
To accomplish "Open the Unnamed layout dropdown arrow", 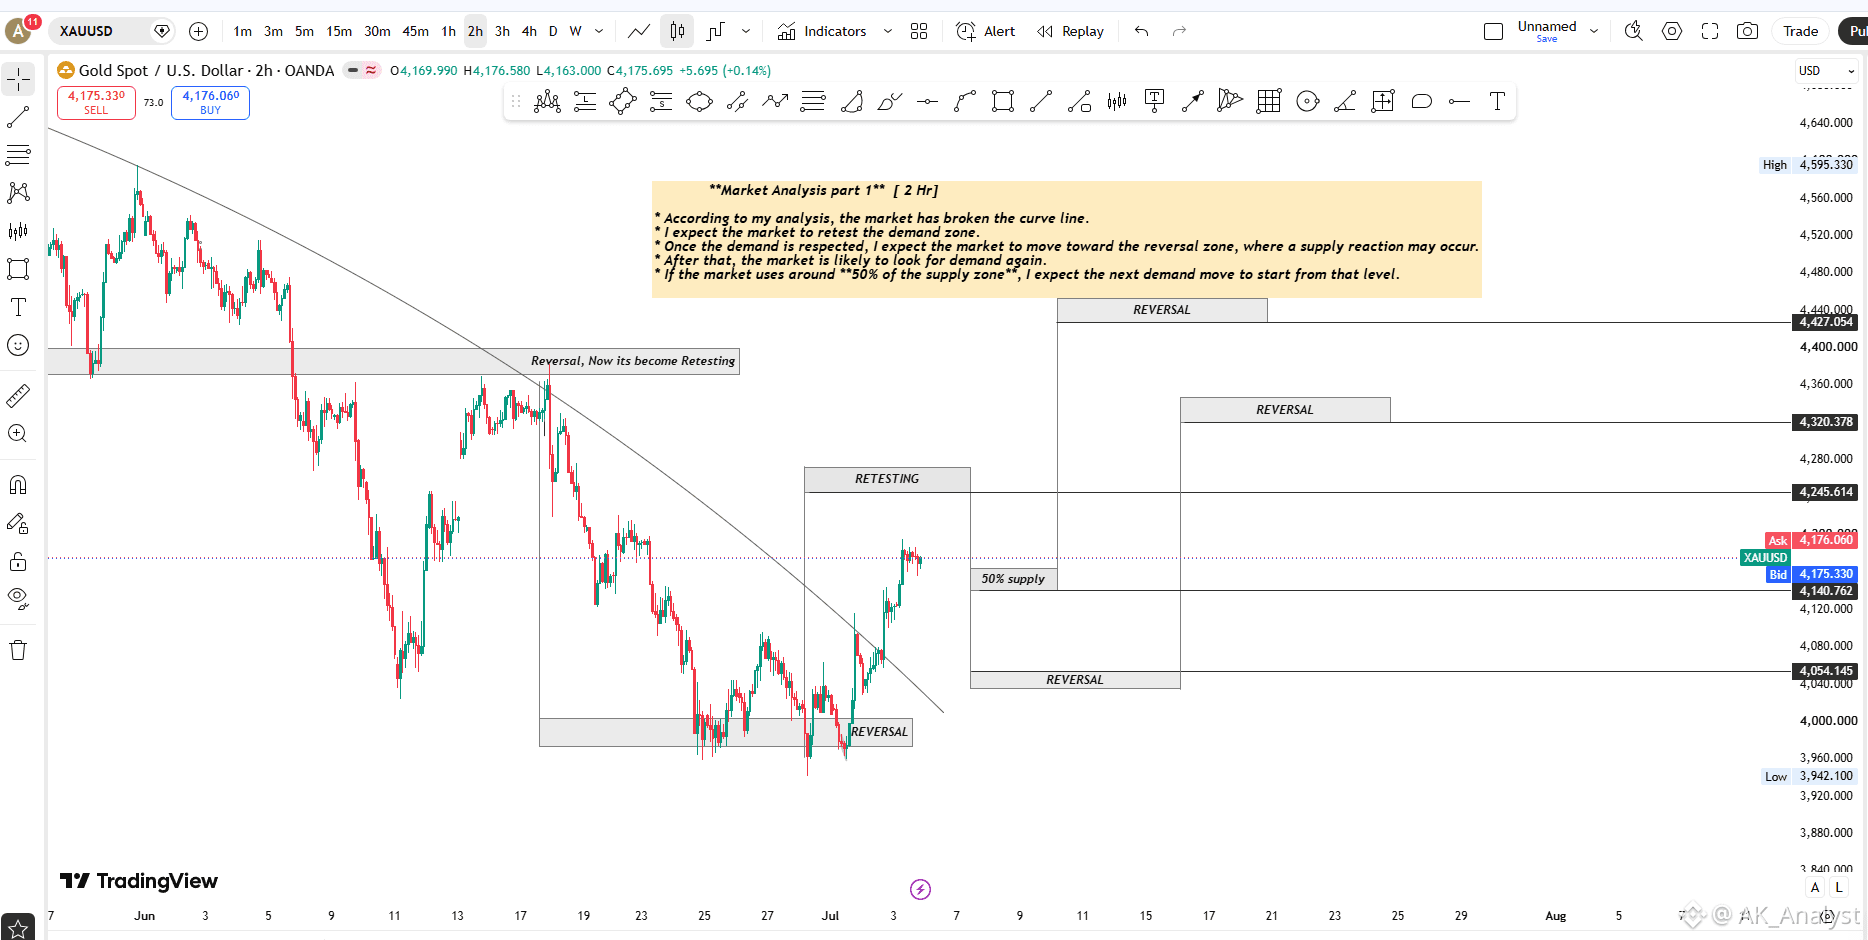I will pos(1594,31).
